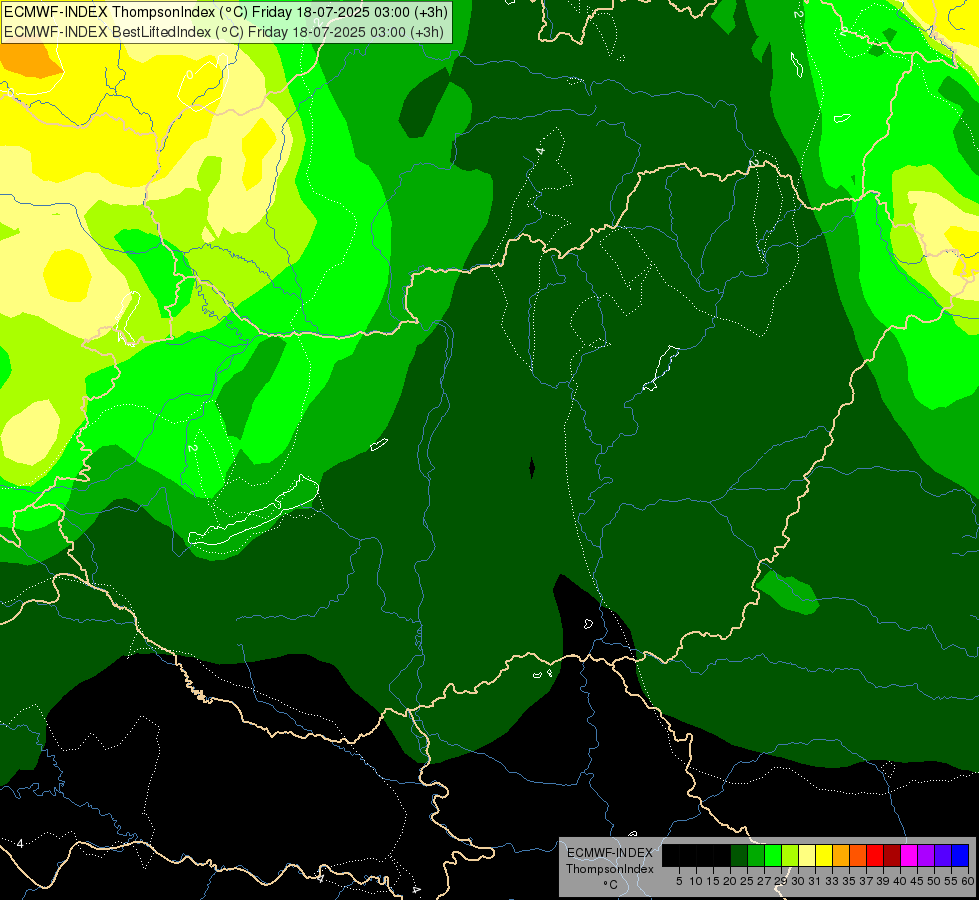Click the legend tick label 20
The image size is (979, 900).
tap(730, 881)
